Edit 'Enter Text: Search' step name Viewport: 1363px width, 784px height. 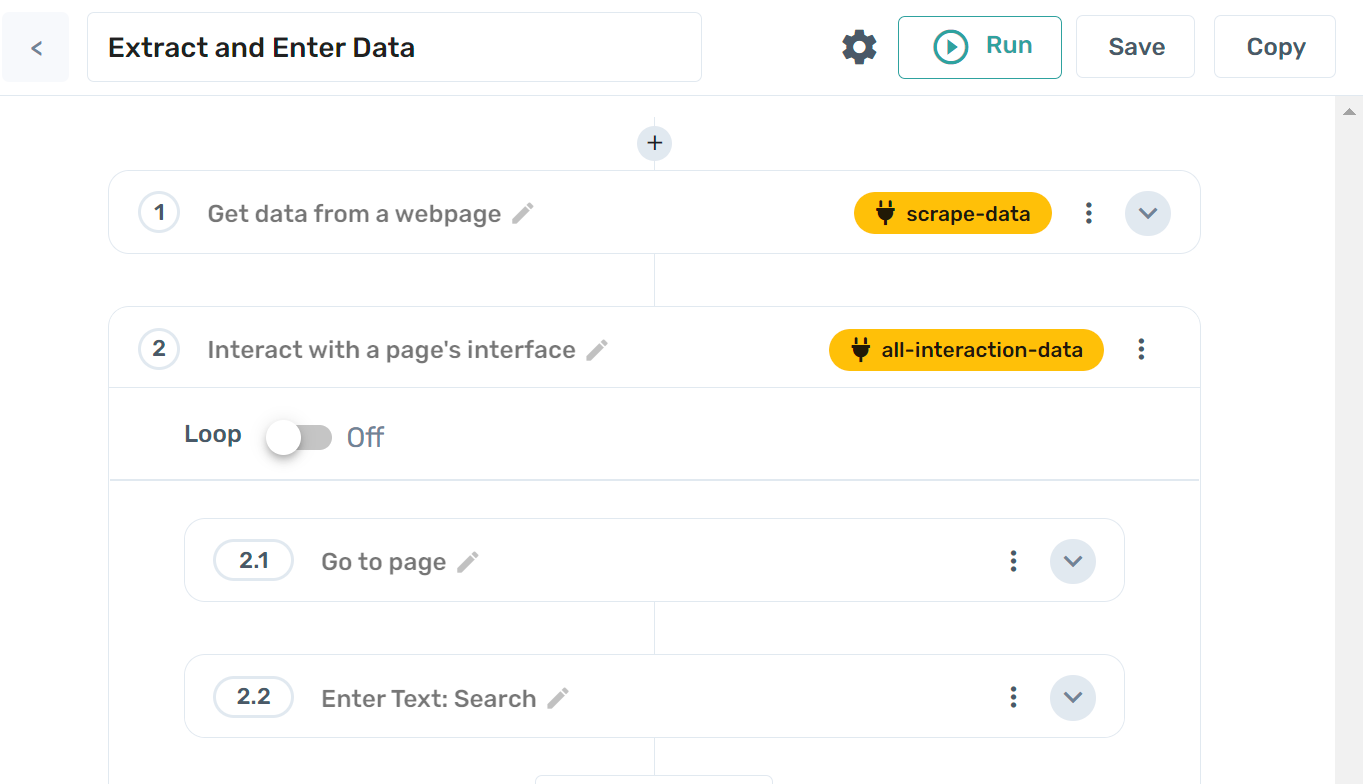(558, 698)
